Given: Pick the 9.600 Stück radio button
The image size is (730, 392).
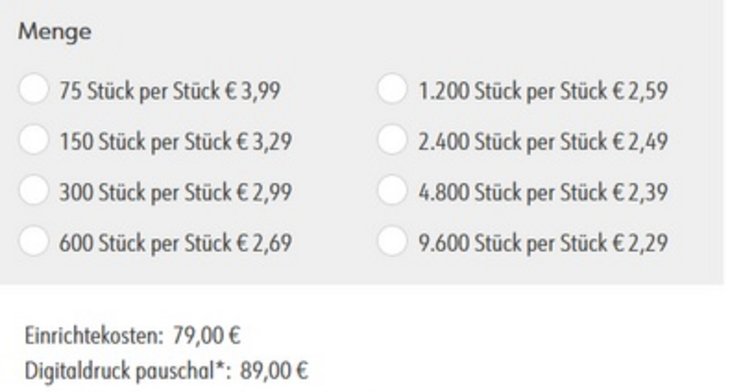Looking at the screenshot, I should point(392,241).
